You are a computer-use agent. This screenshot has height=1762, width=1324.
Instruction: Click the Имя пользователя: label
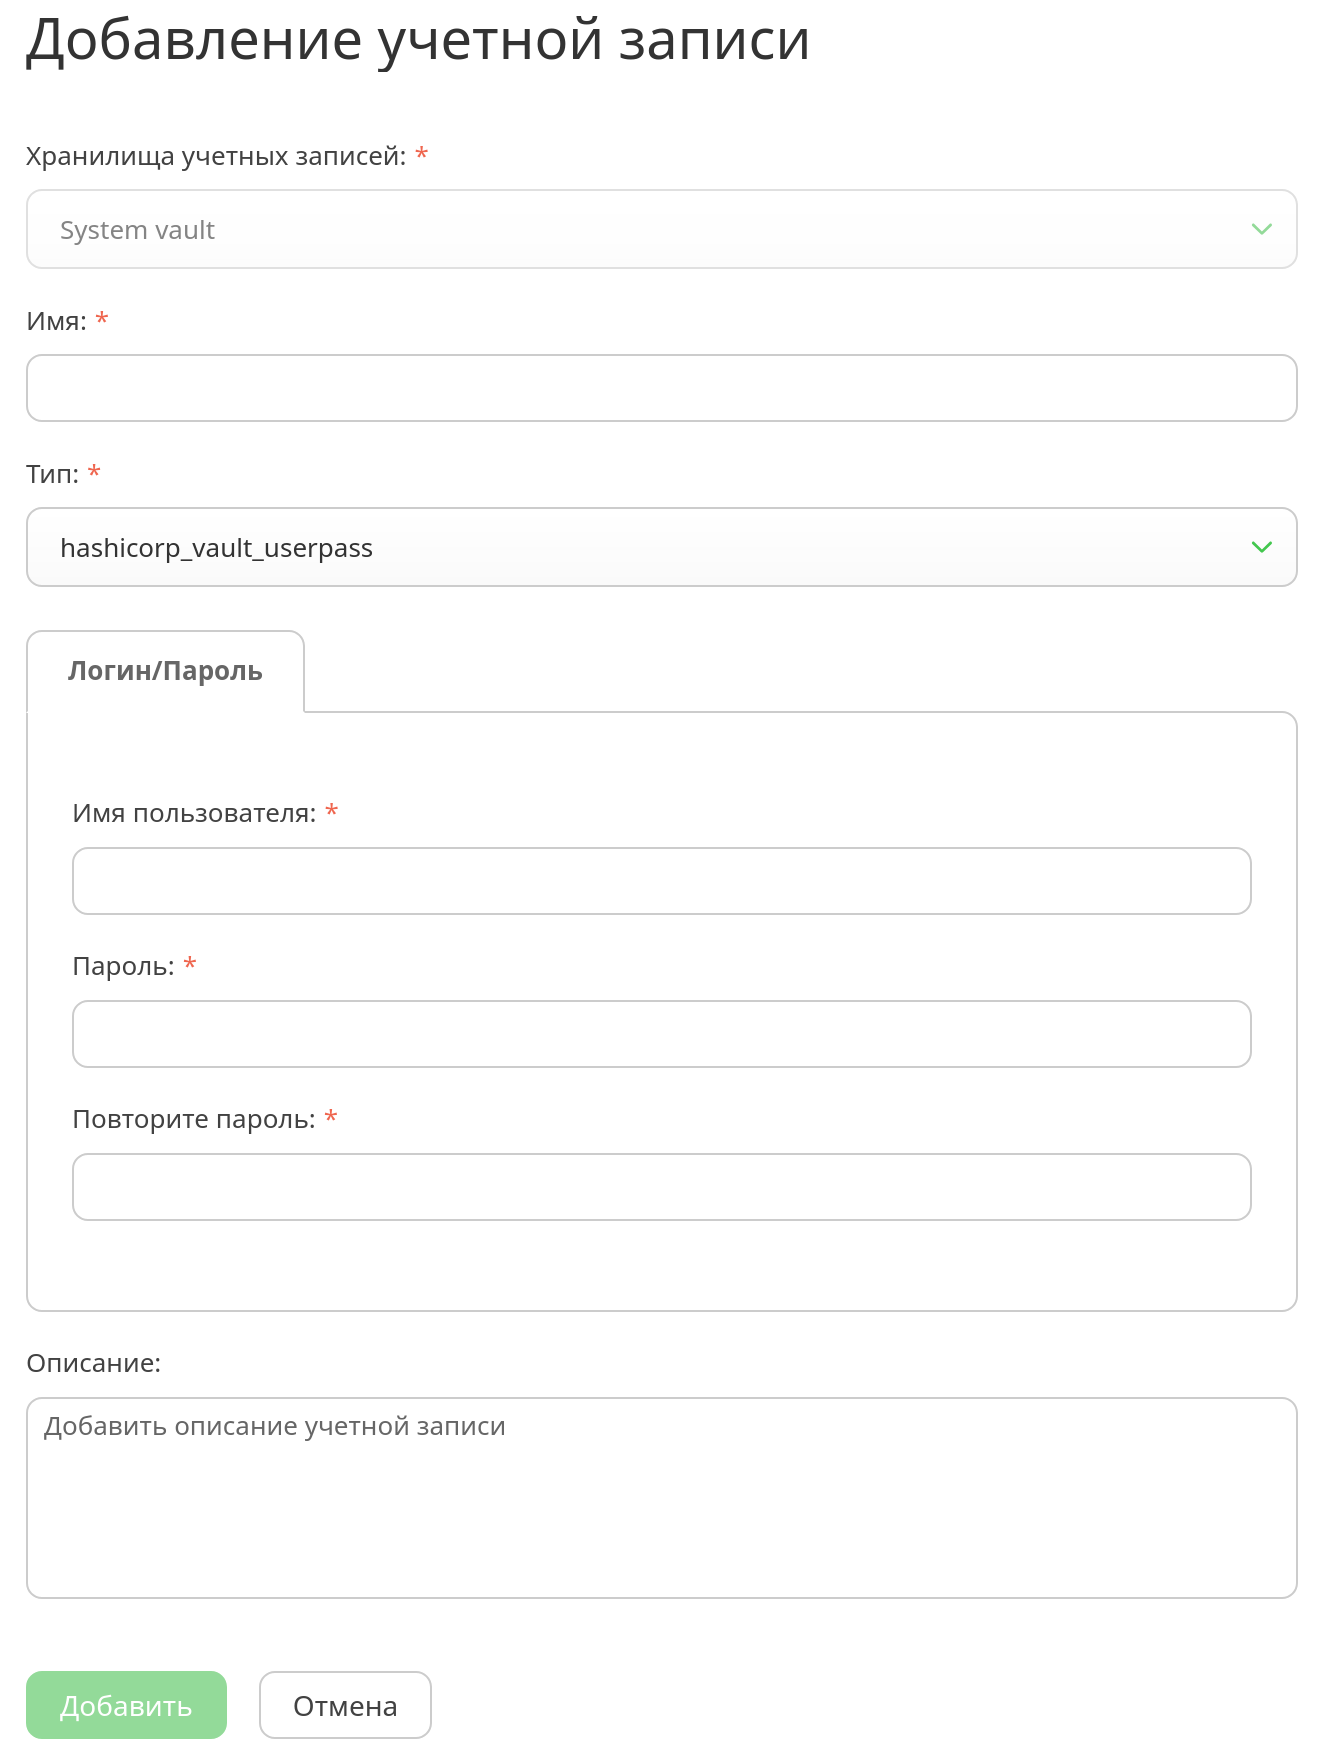point(194,814)
